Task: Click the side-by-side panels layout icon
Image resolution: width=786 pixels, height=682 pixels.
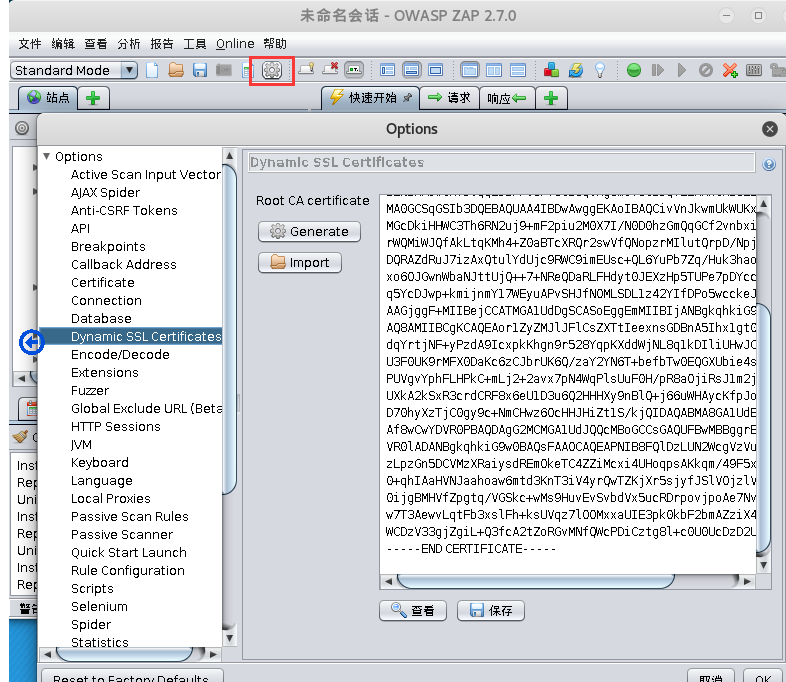Action: [x=494, y=70]
